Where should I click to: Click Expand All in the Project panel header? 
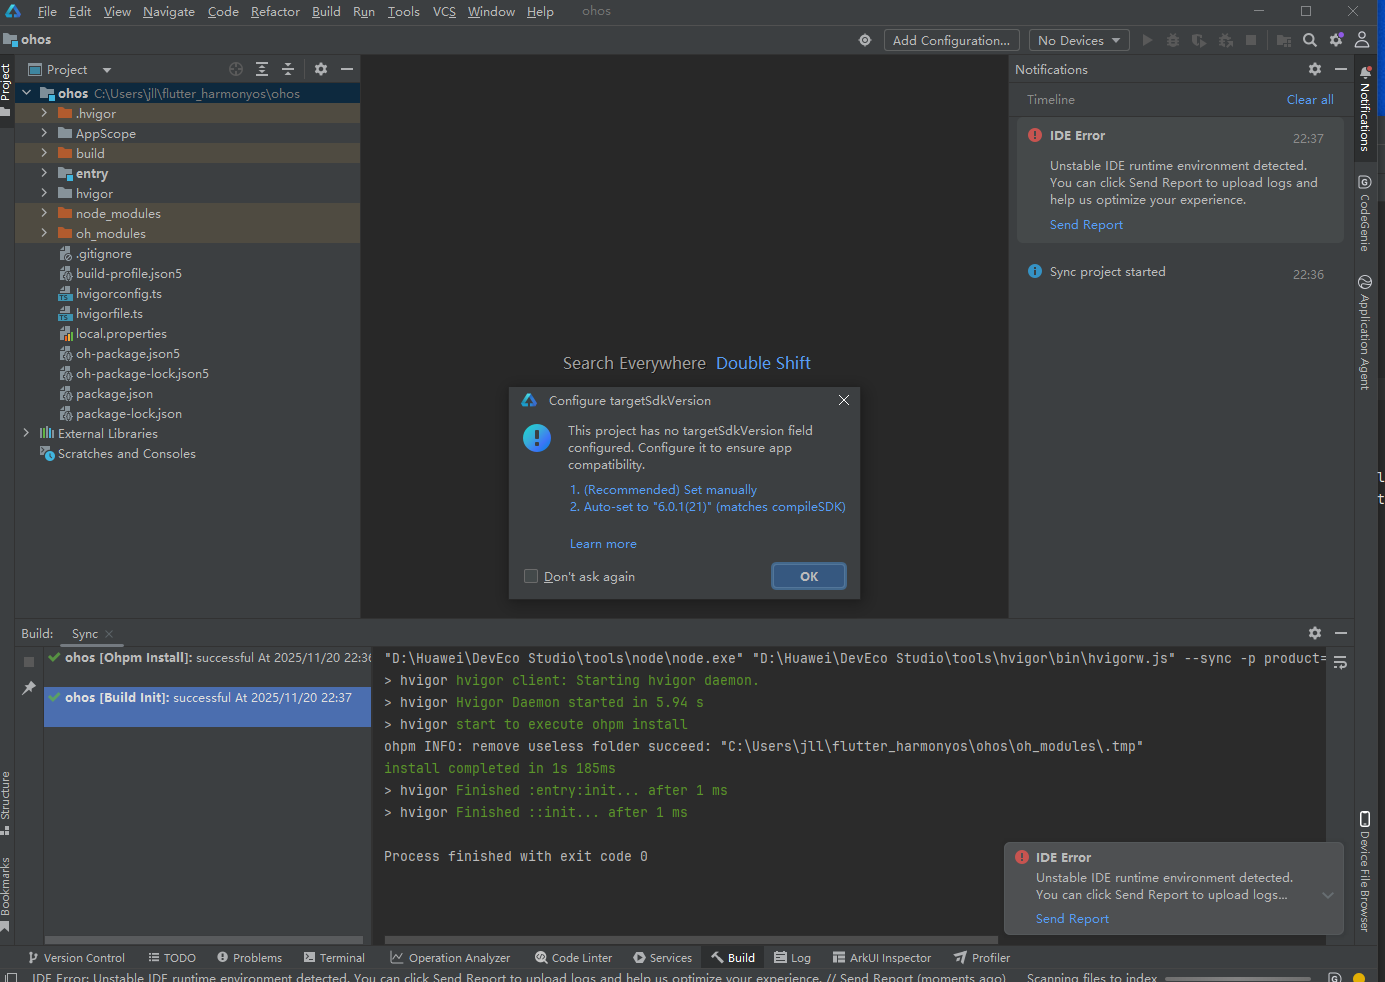pos(262,69)
